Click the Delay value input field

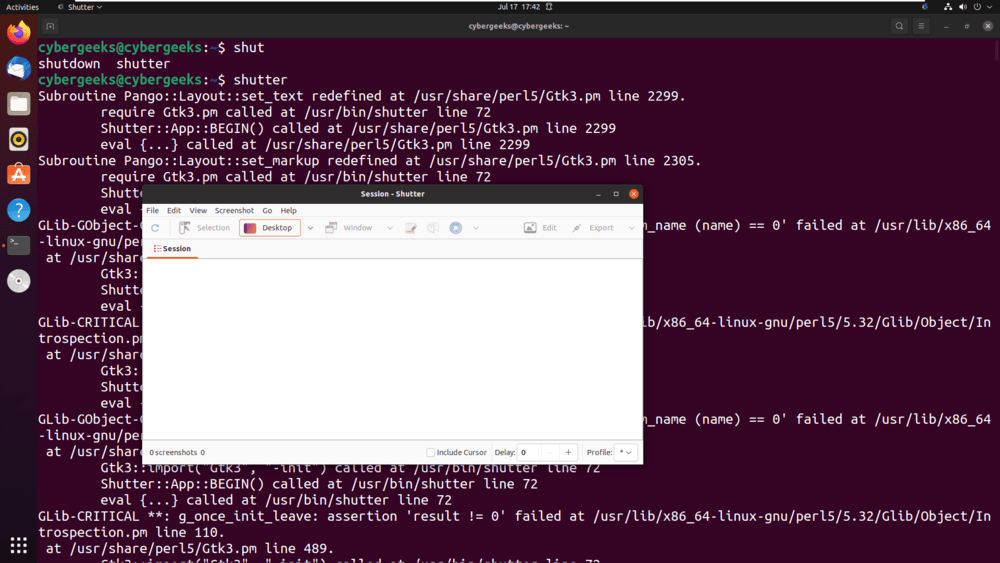click(529, 453)
